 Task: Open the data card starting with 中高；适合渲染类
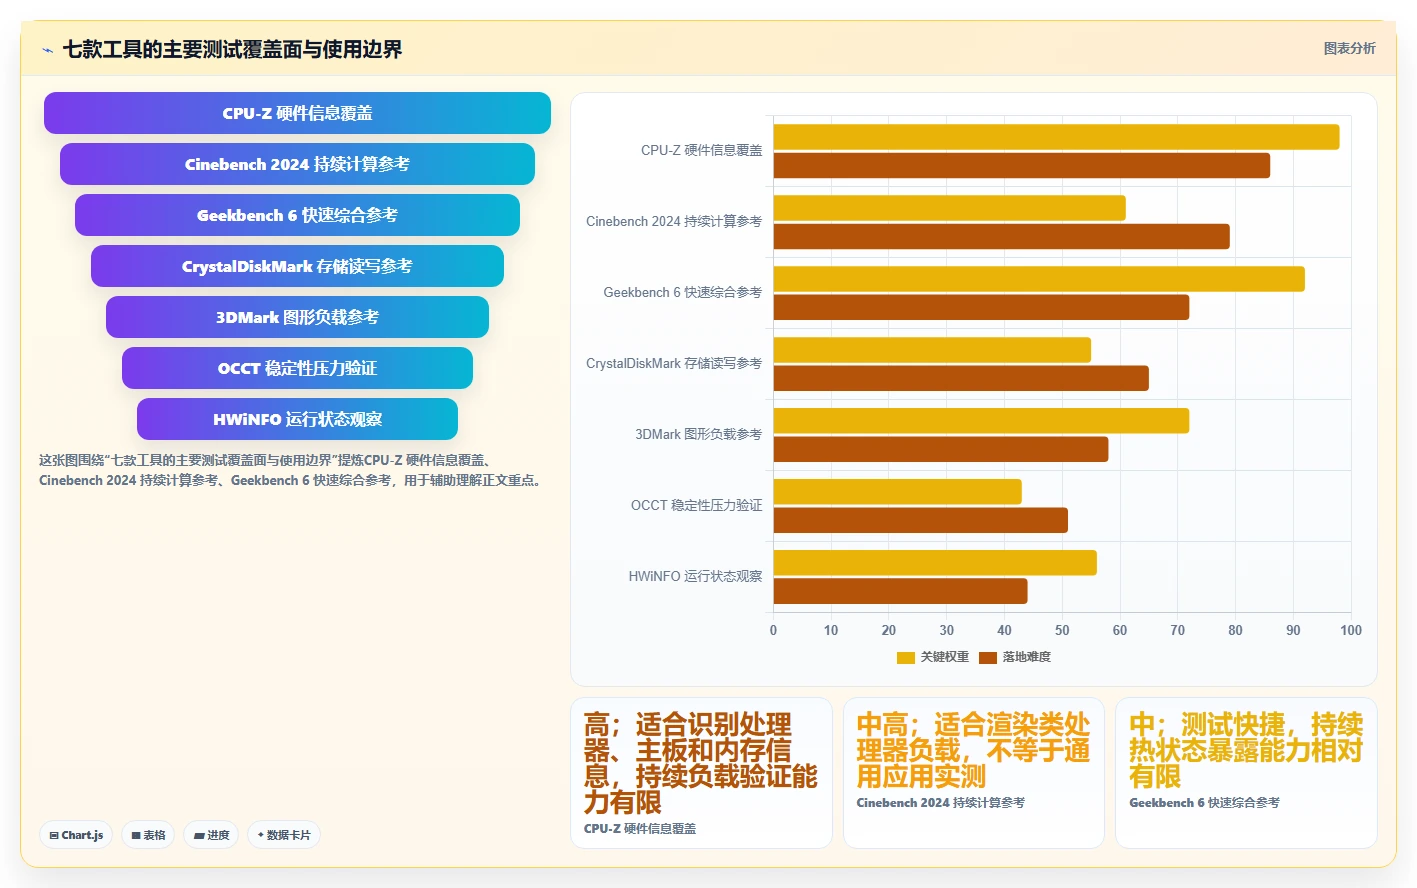974,773
